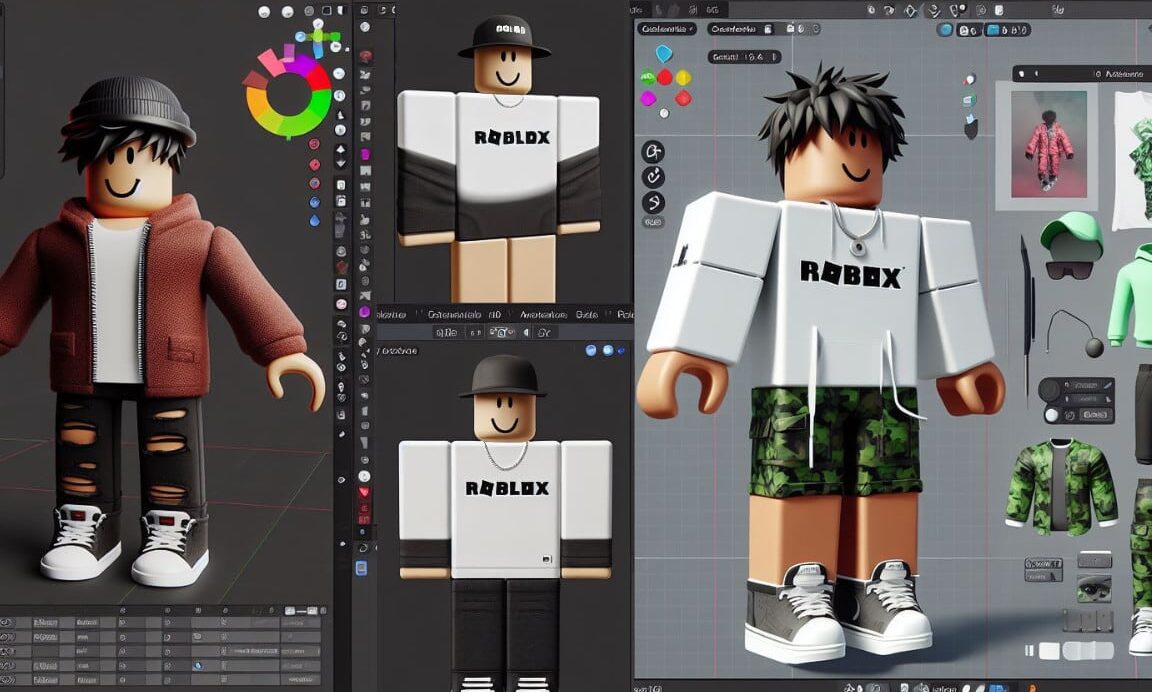Toggle the white circle in small control panel

tap(1051, 416)
